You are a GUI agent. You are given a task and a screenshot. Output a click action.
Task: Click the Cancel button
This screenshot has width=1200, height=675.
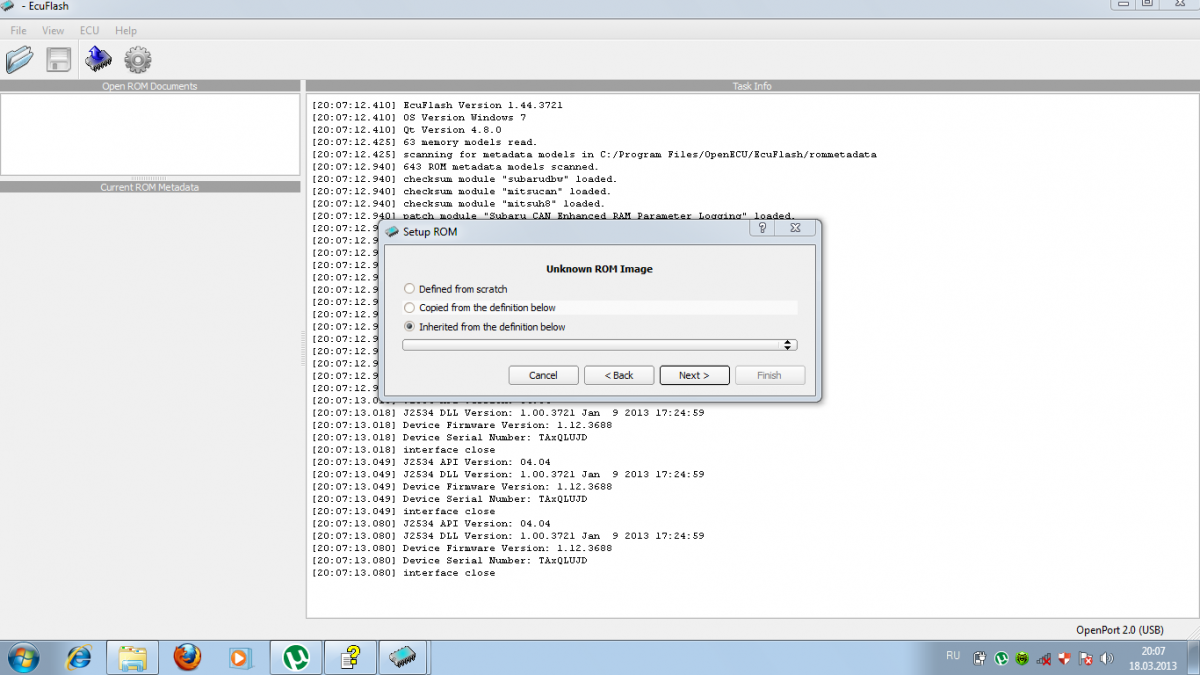[x=543, y=375]
